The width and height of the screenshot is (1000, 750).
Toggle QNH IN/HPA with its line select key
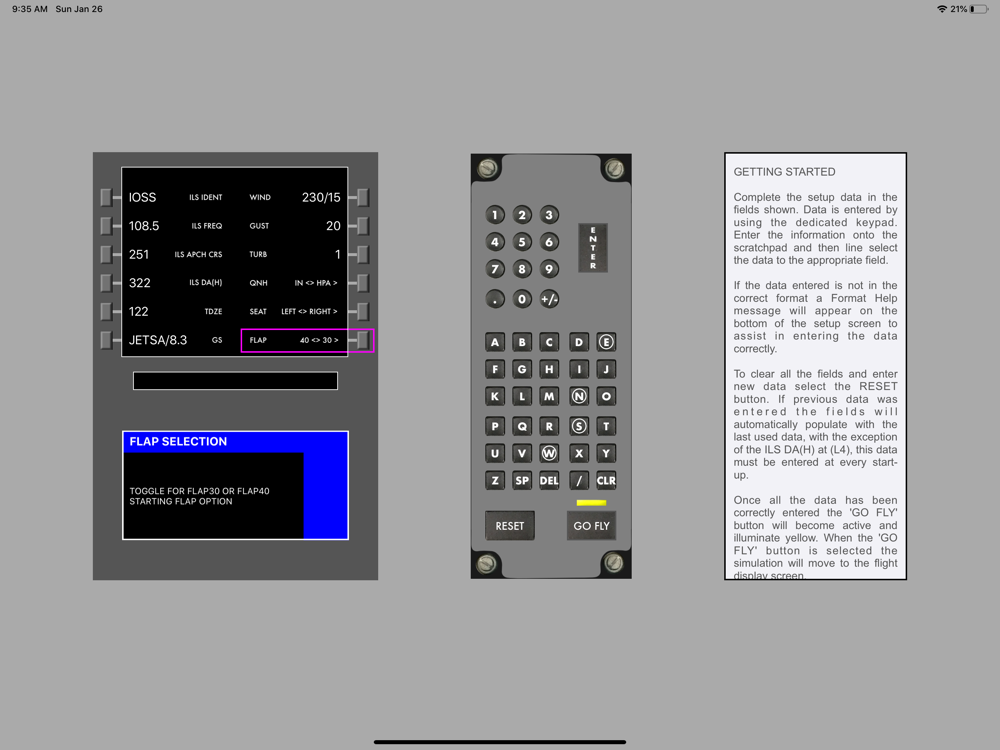tap(363, 283)
